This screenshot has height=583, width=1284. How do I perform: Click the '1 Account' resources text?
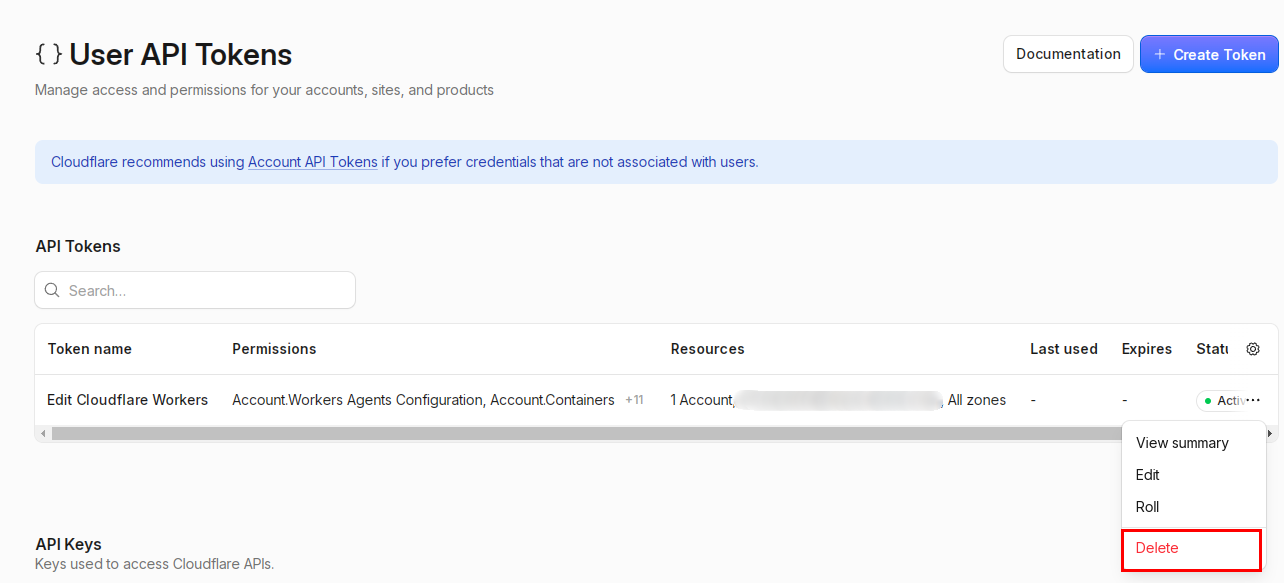(702, 400)
